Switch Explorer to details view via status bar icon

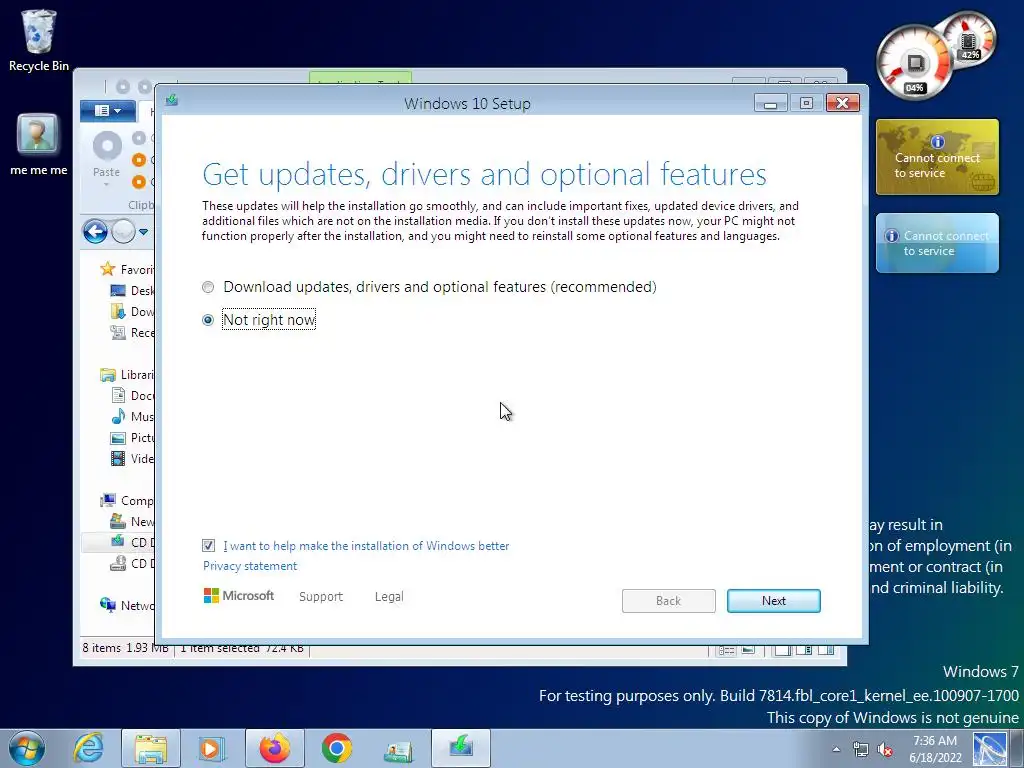(x=726, y=650)
